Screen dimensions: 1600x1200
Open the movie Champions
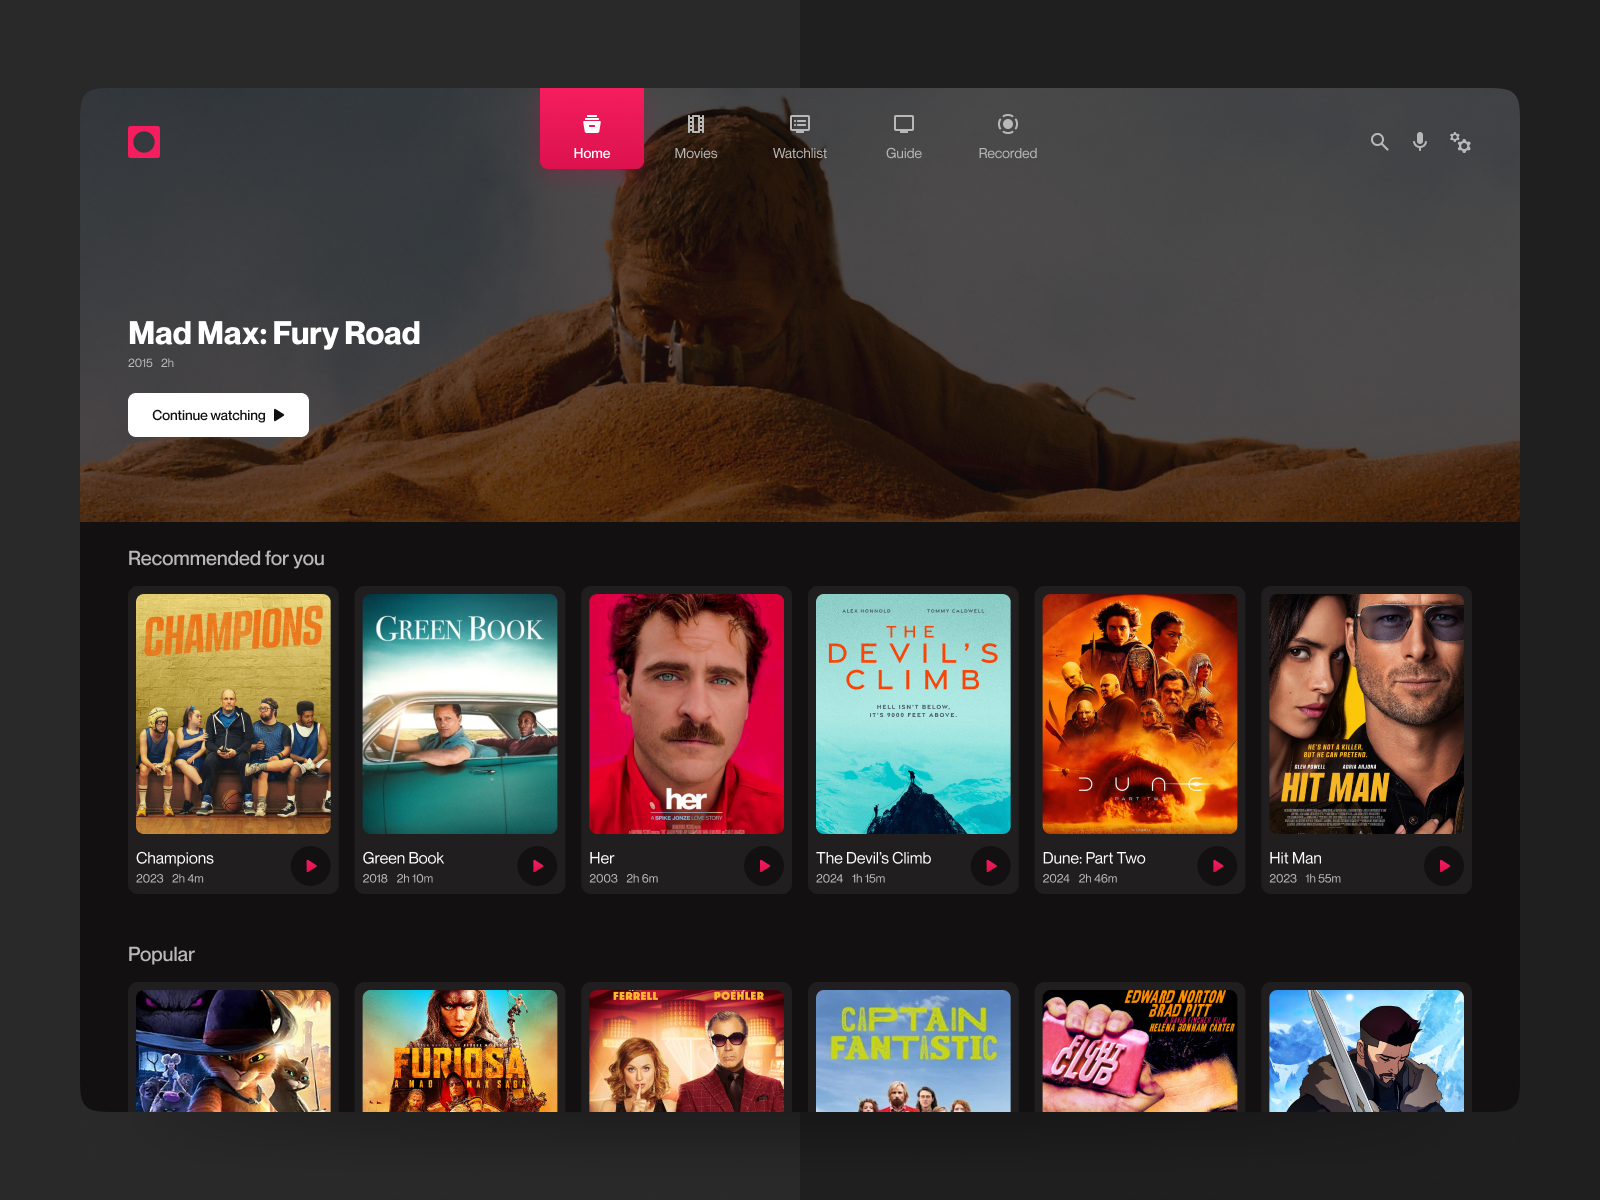click(x=232, y=714)
